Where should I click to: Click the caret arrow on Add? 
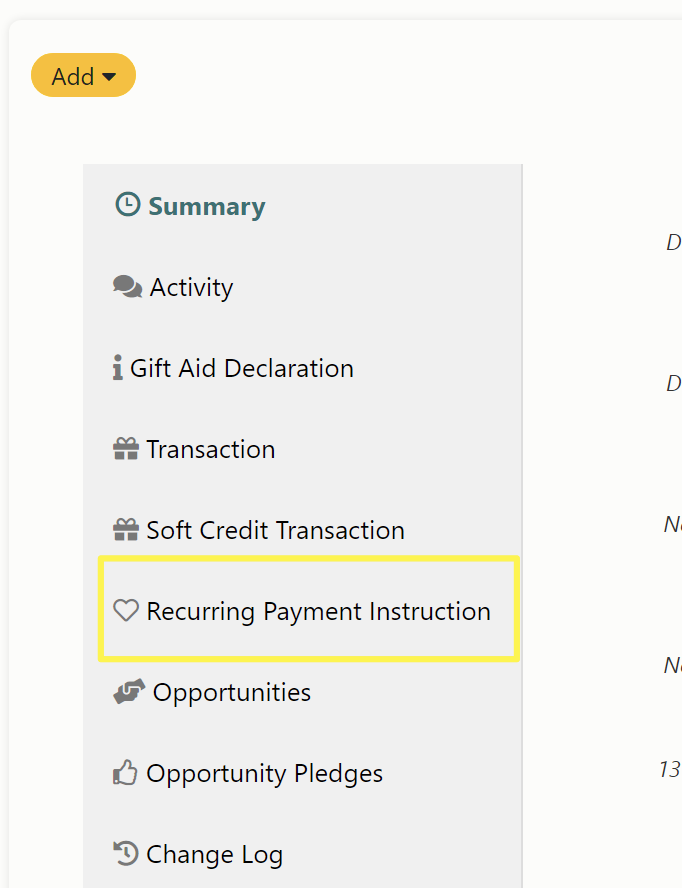point(109,76)
